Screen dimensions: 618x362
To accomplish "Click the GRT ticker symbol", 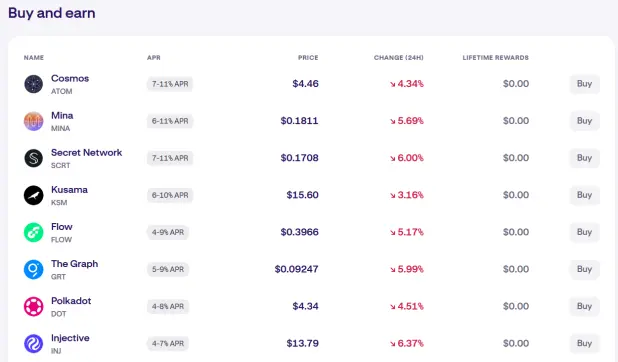I will coord(58,277).
